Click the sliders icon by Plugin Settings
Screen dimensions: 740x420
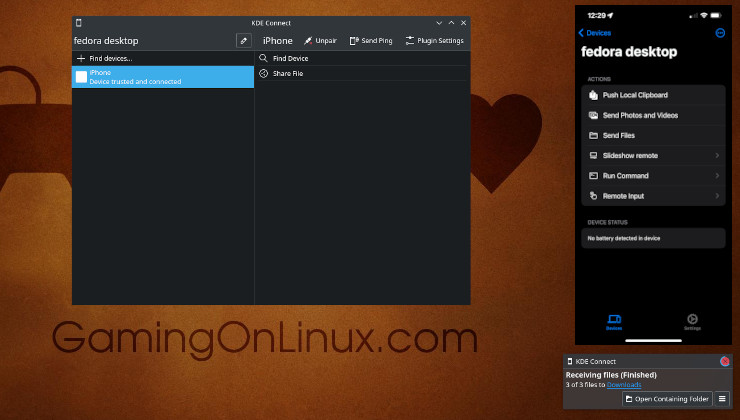(x=410, y=41)
